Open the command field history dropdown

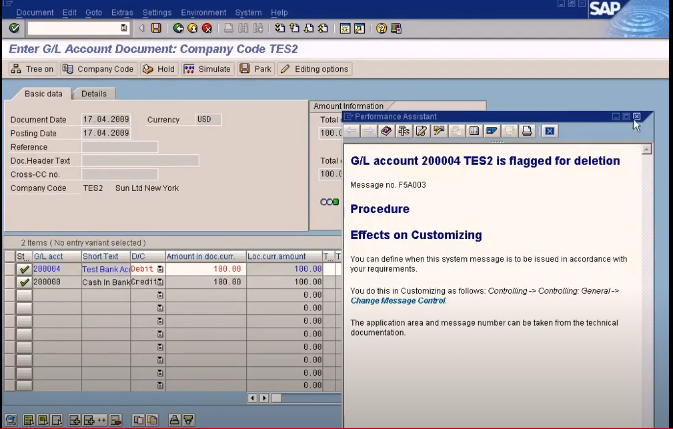coord(124,28)
